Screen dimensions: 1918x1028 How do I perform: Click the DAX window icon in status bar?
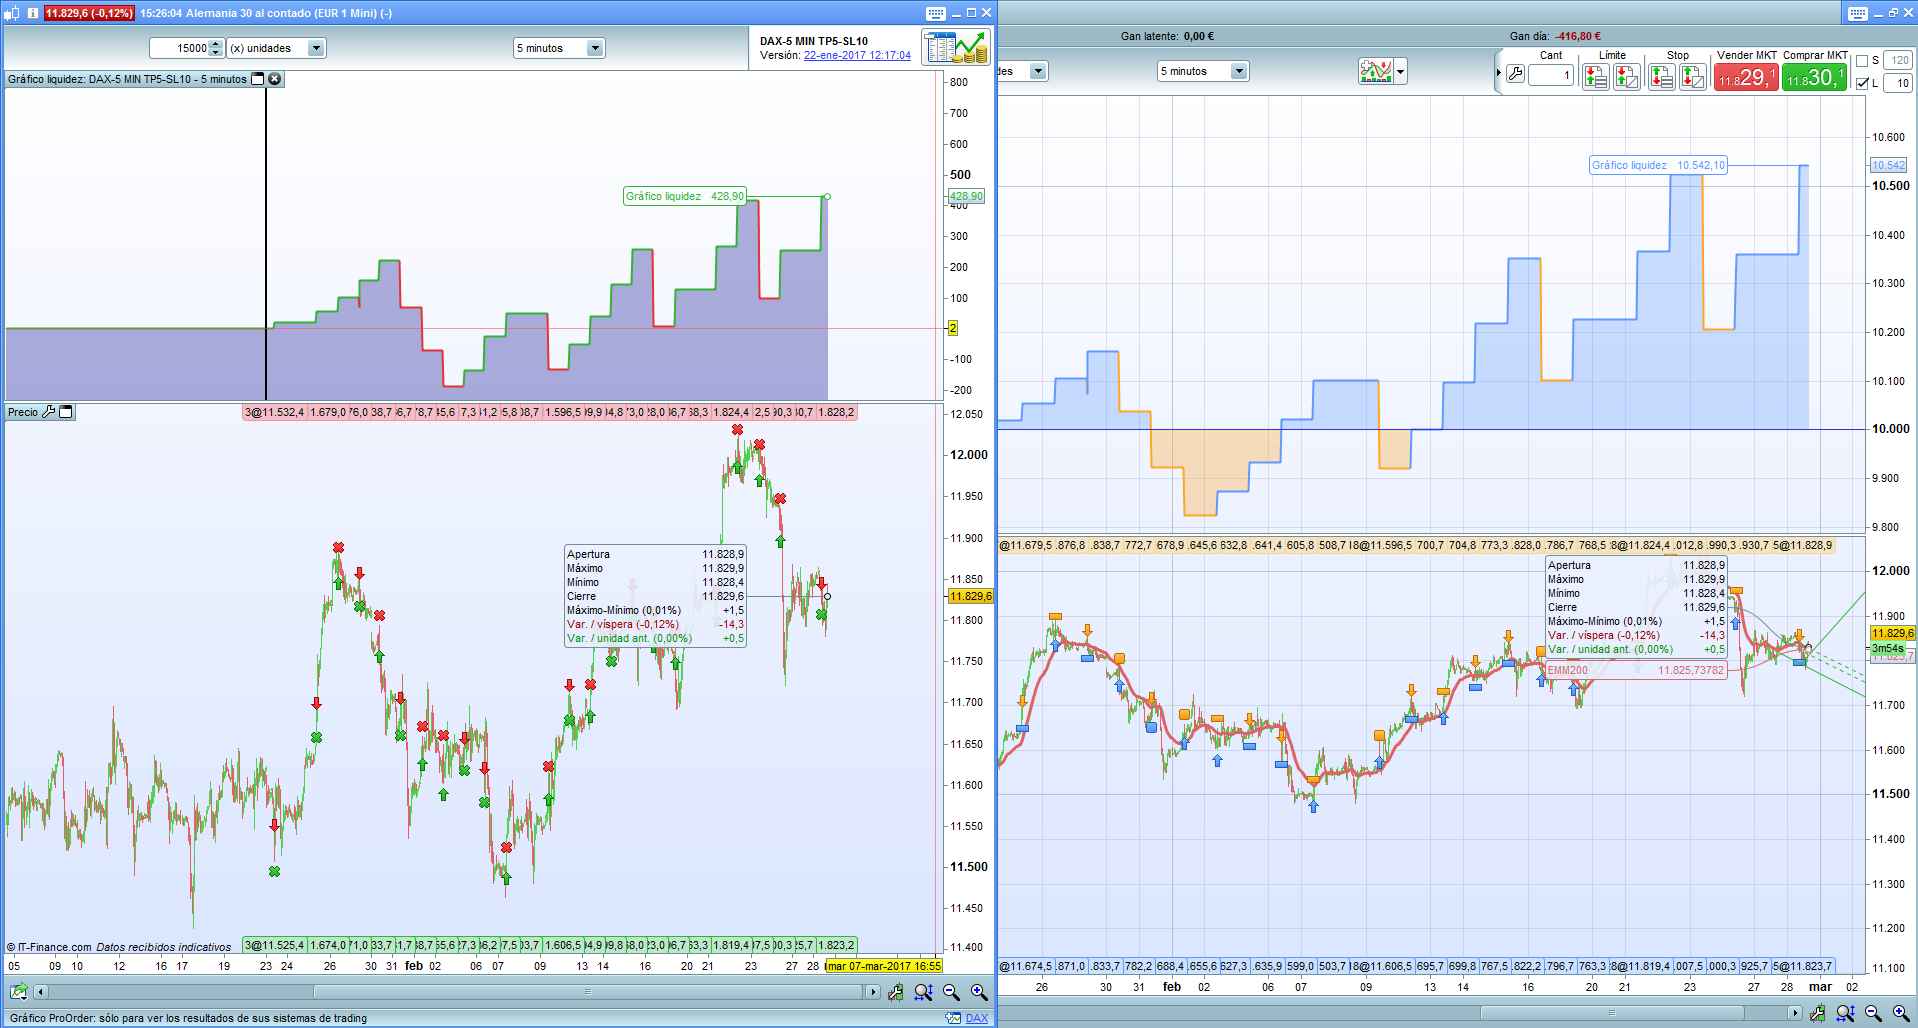[953, 1018]
